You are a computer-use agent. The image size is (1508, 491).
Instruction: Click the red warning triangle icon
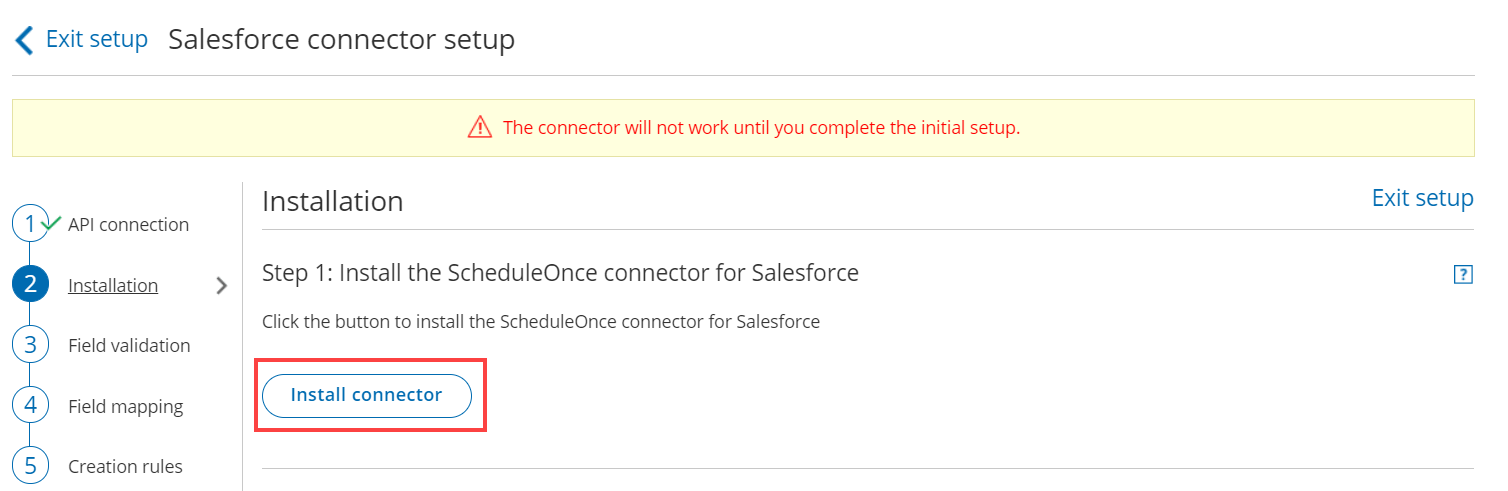480,128
